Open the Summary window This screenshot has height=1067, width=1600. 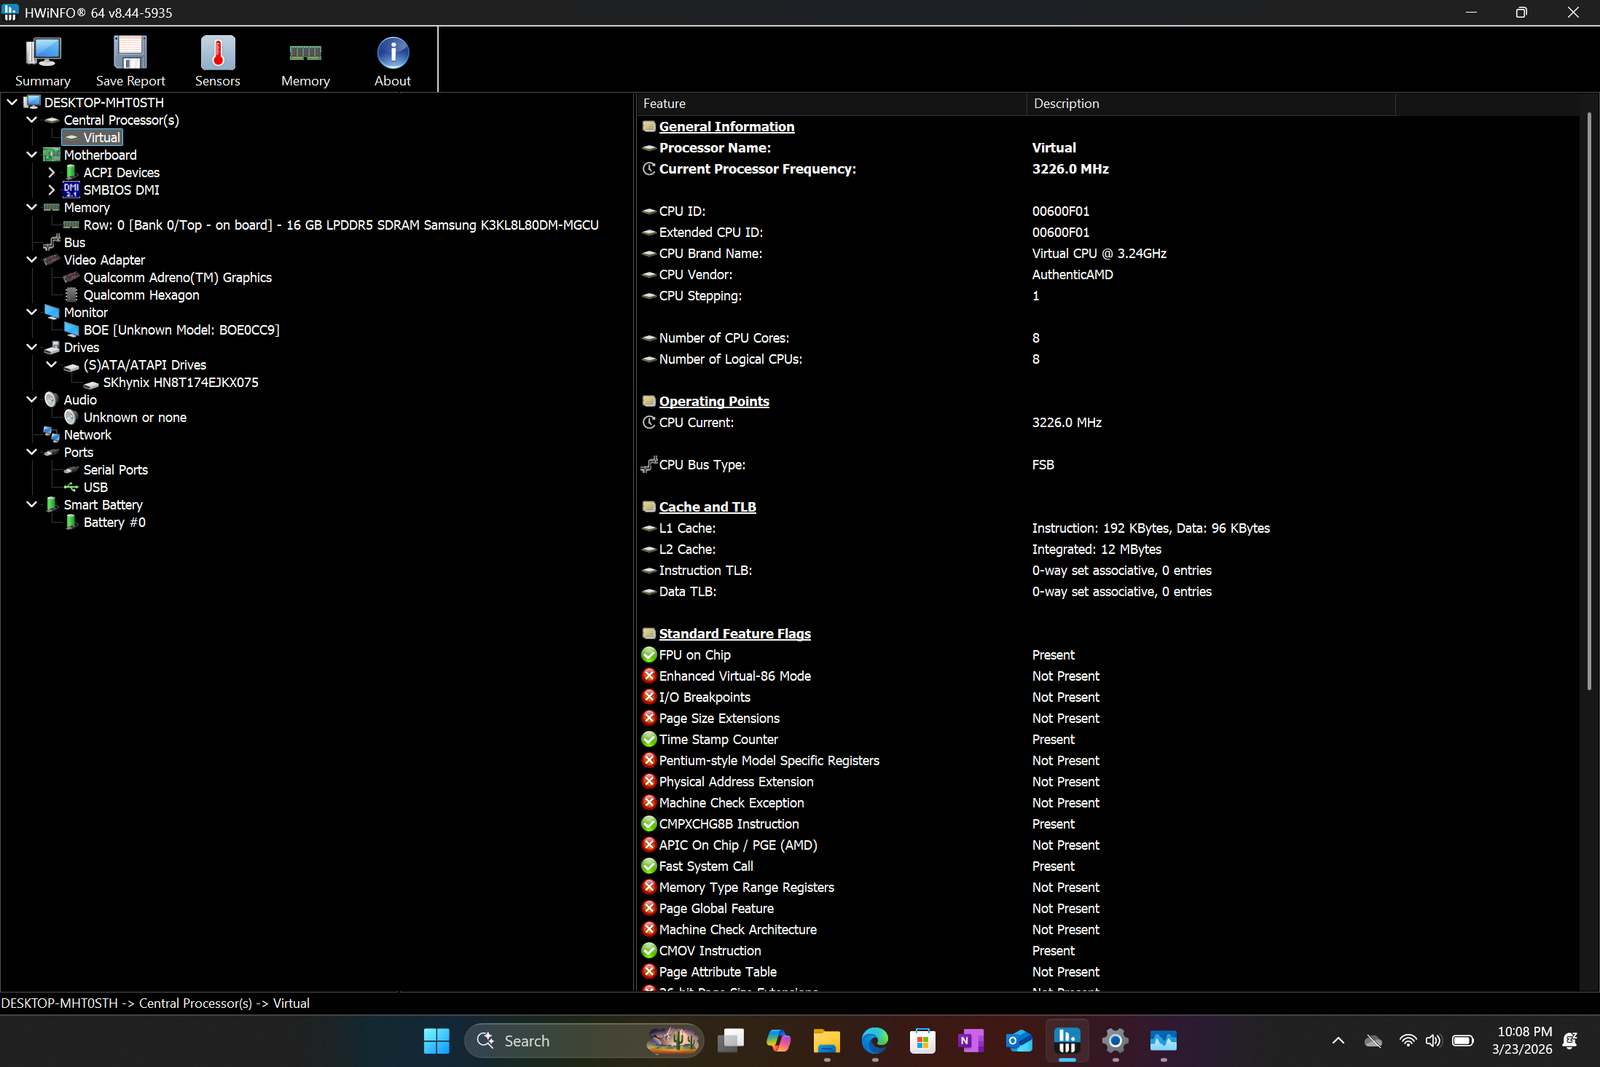42,60
